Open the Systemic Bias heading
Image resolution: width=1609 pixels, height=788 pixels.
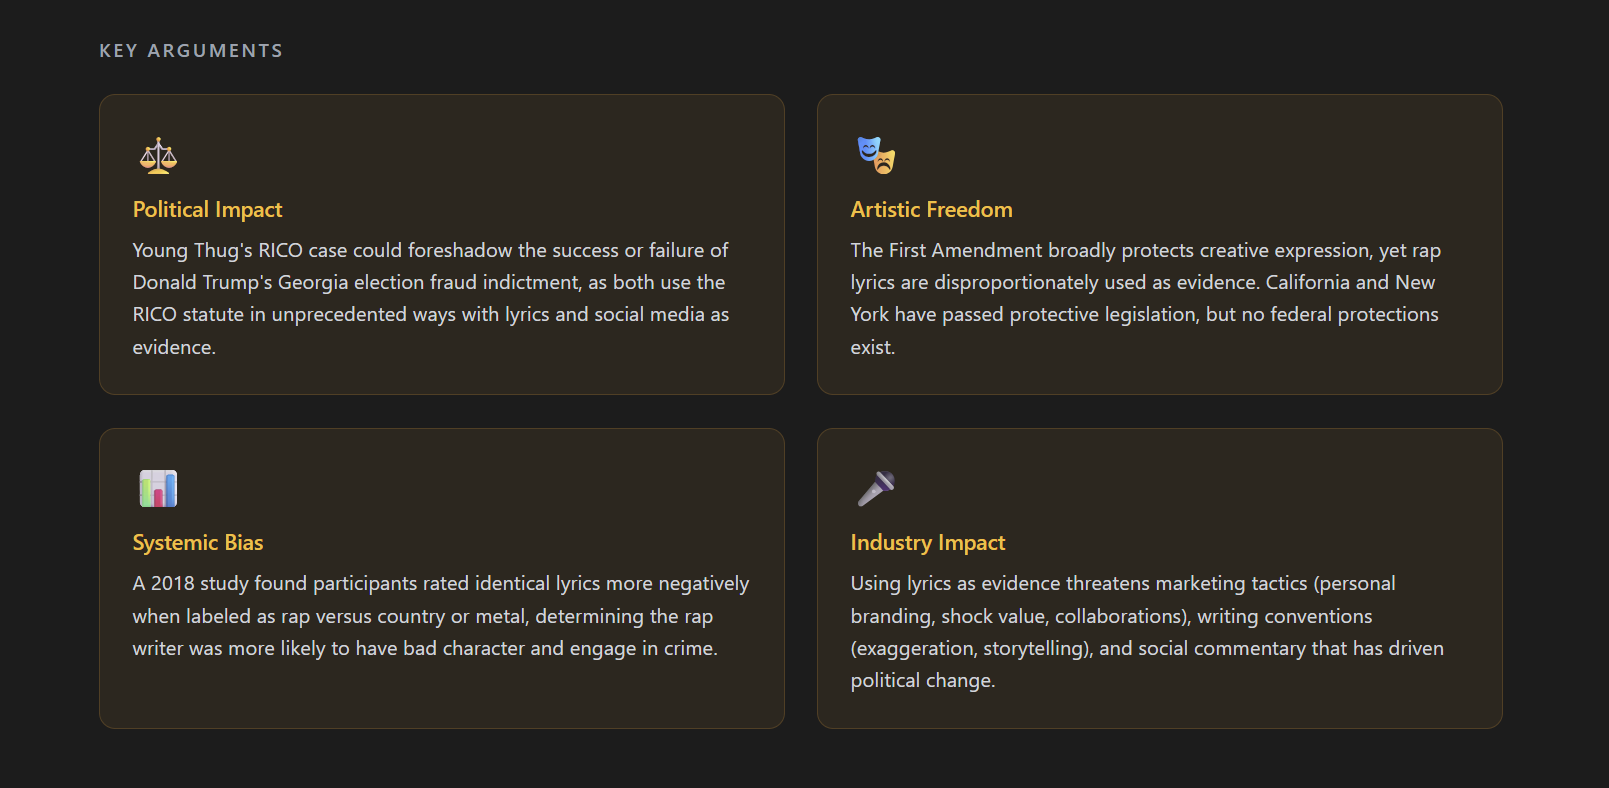(x=198, y=543)
